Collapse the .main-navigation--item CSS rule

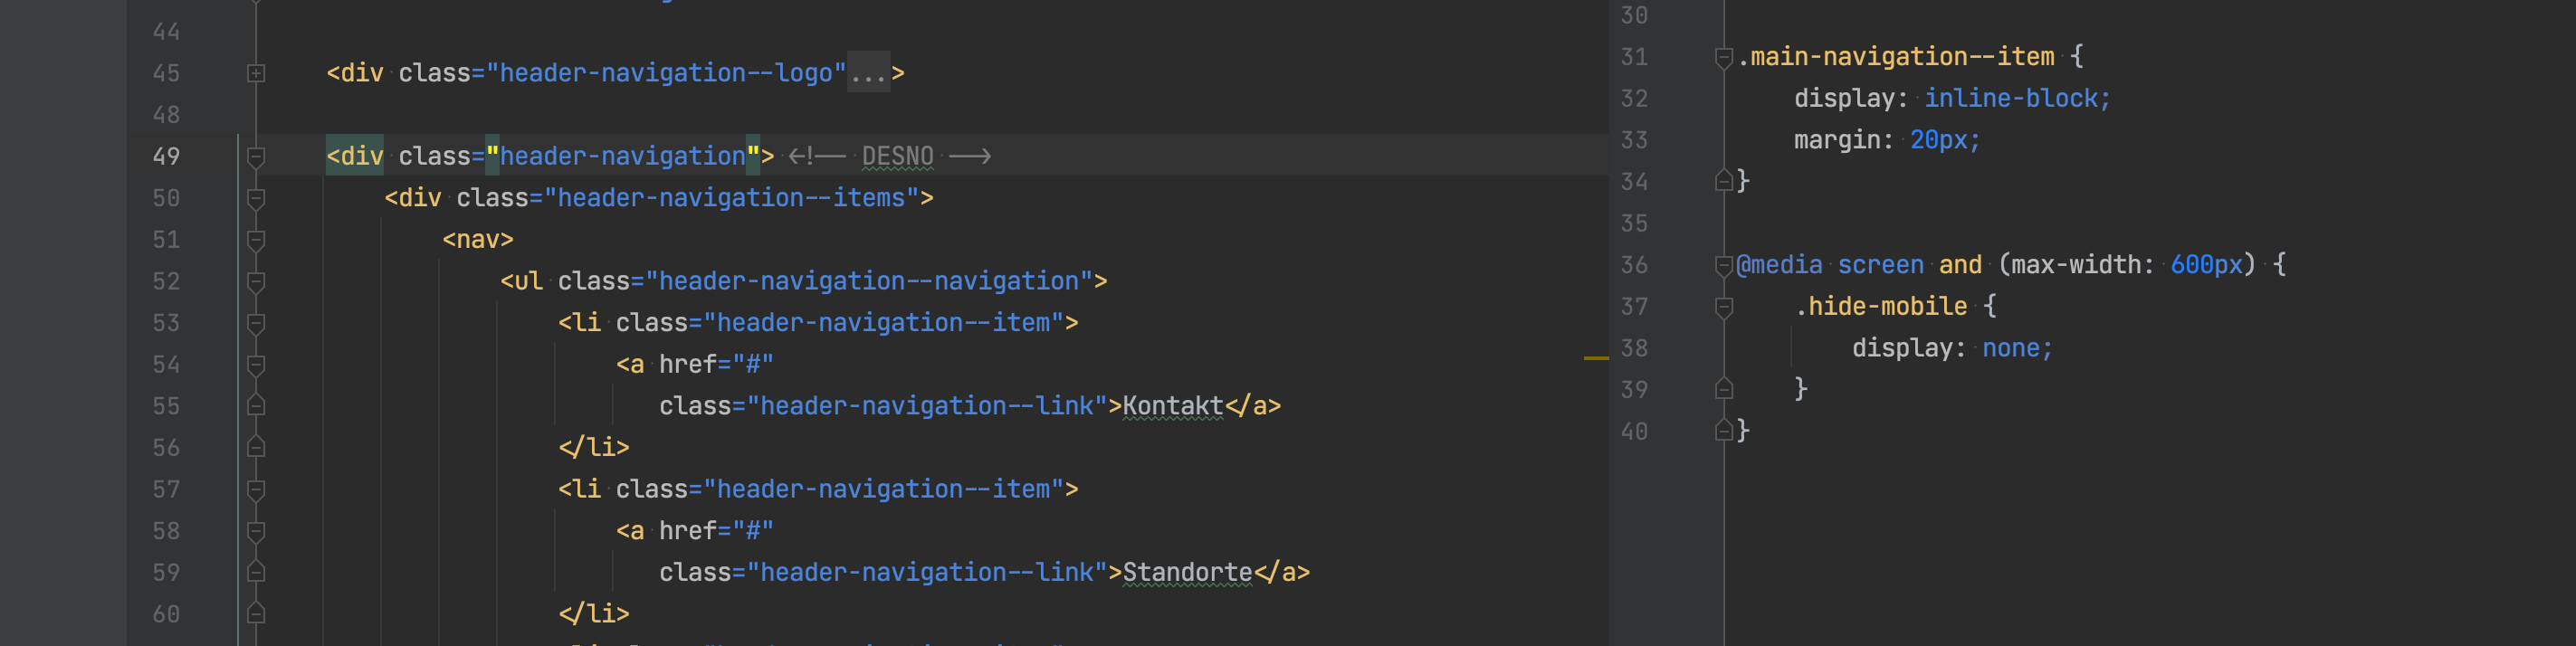1723,58
